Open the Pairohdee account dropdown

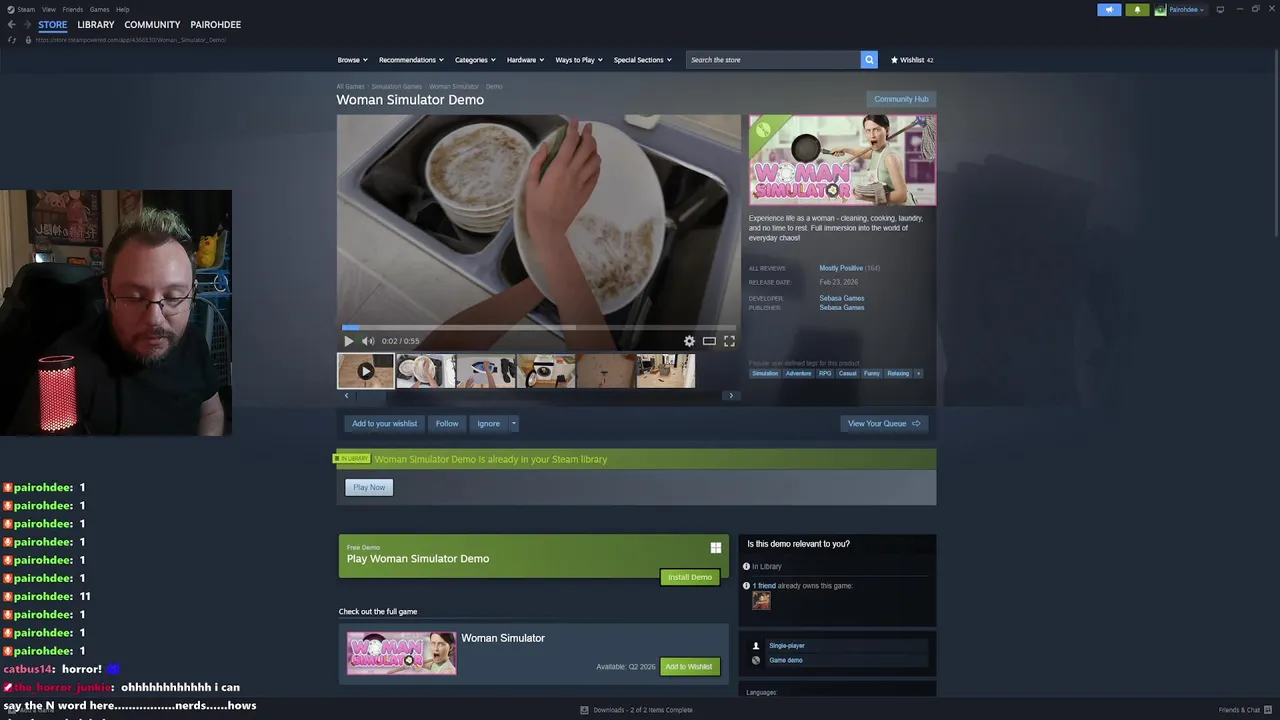pos(1180,9)
